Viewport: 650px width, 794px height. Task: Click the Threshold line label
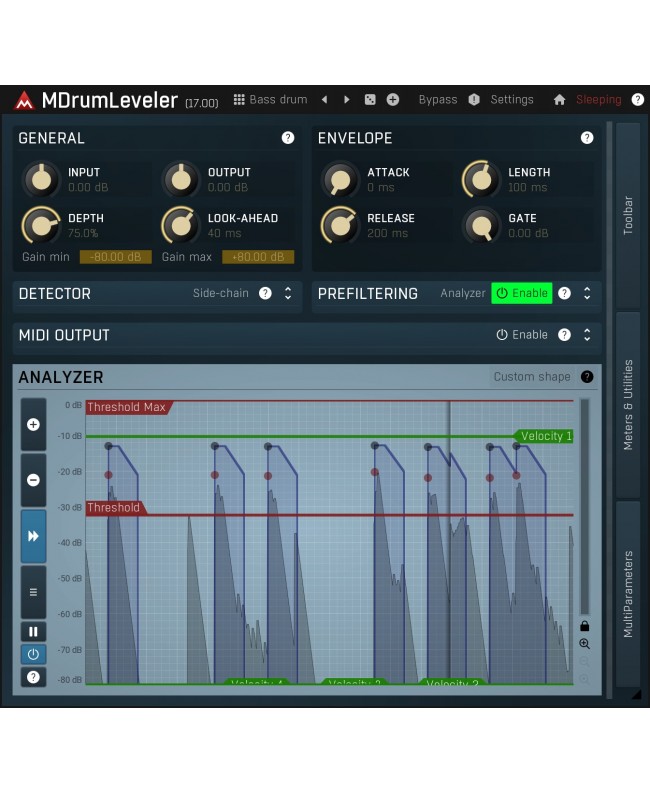click(x=113, y=507)
